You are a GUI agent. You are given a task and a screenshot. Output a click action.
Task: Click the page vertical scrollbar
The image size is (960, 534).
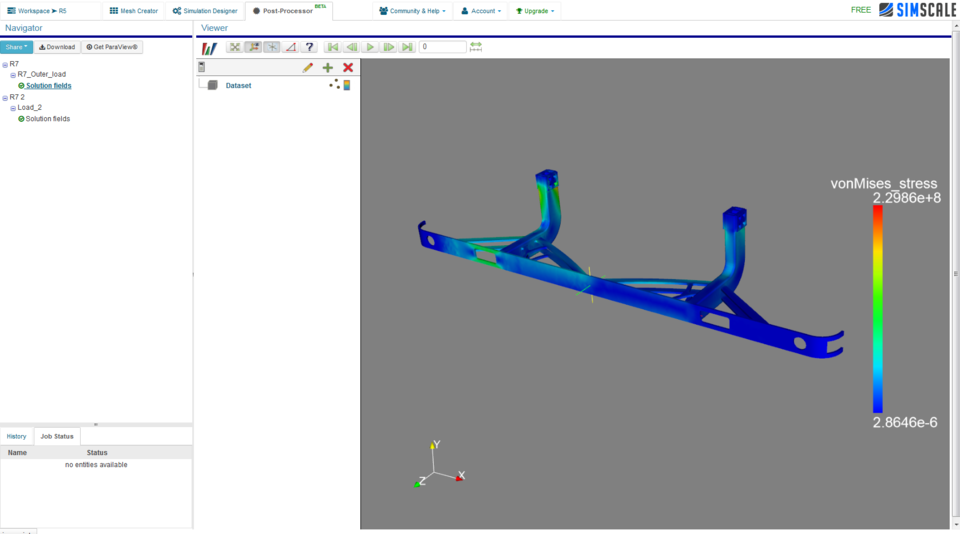(956, 273)
